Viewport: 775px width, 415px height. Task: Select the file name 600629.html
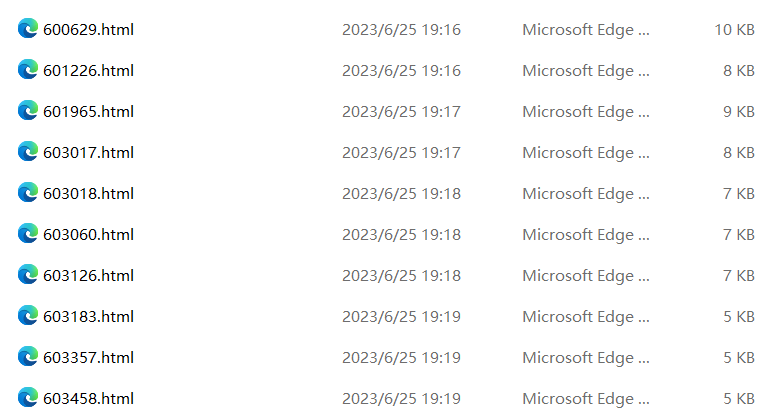[88, 30]
